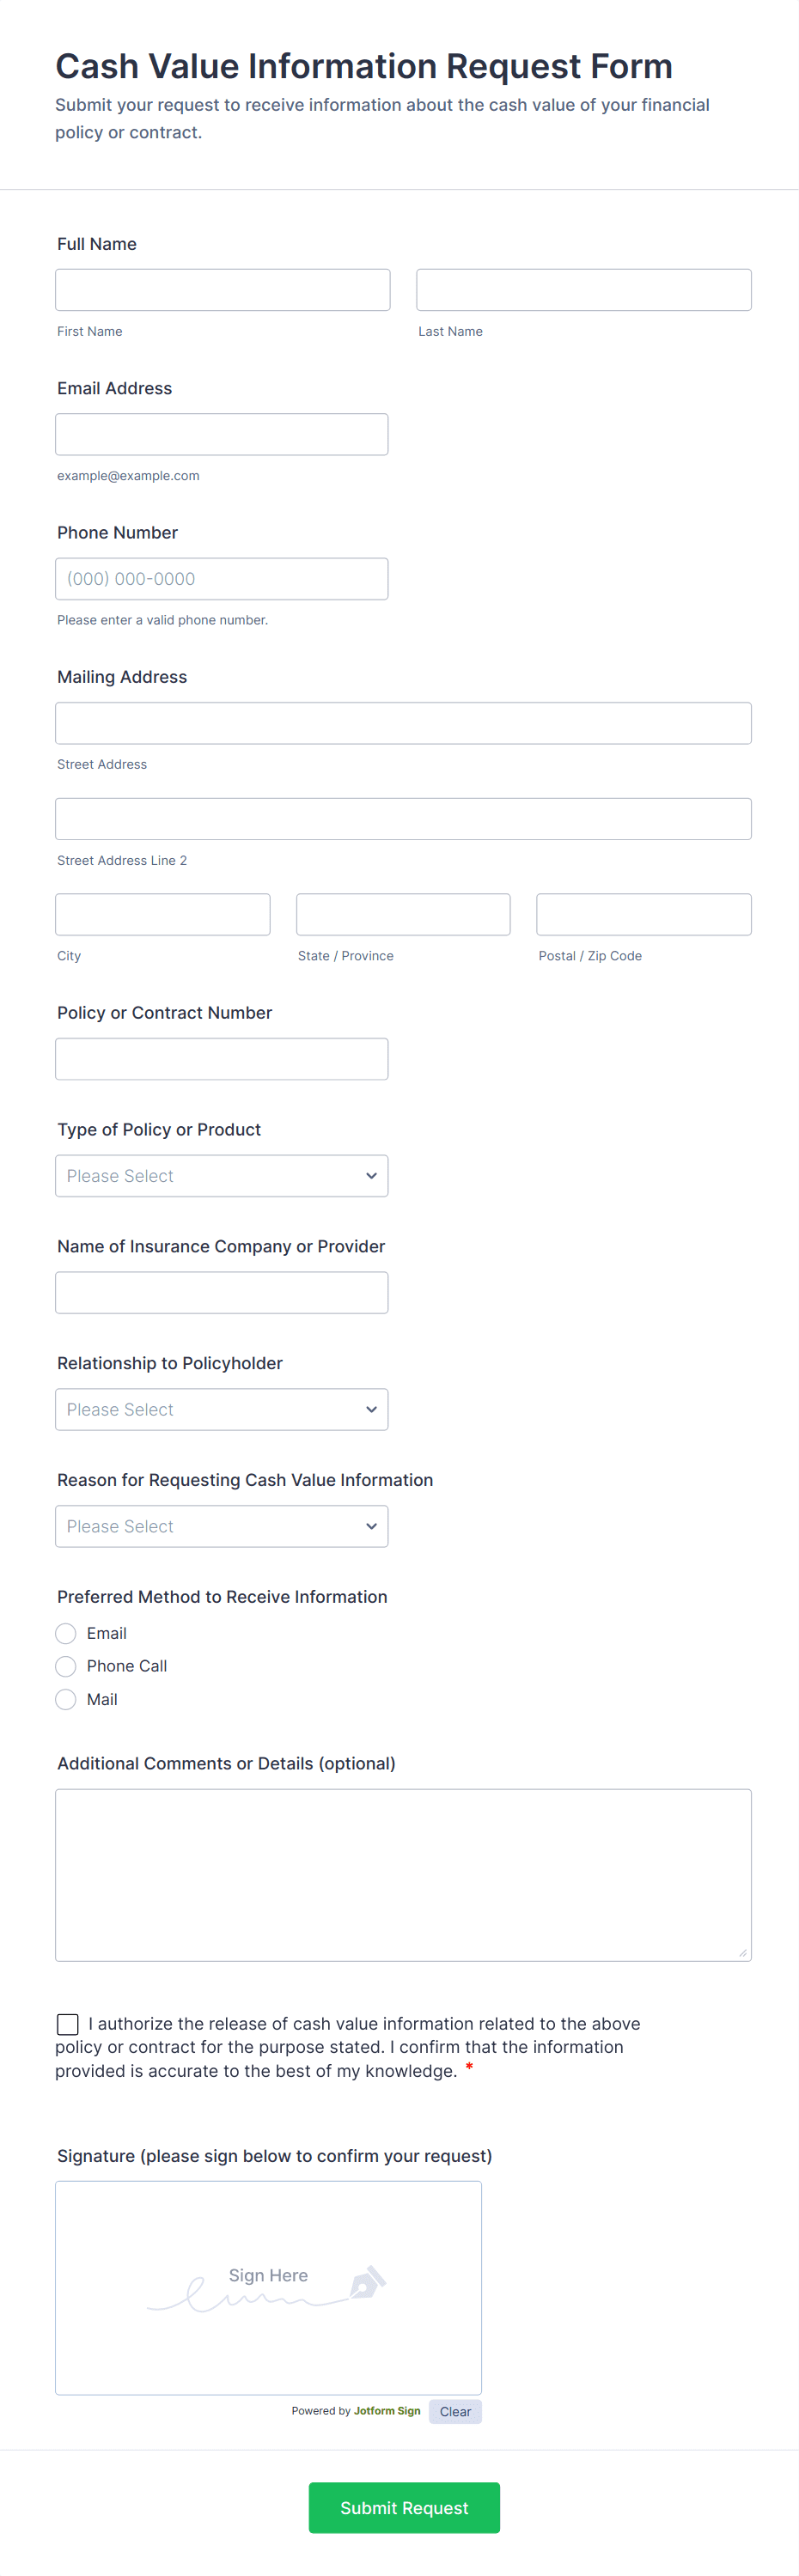The width and height of the screenshot is (799, 2576).
Task: Select the Mail radio option
Action: [x=66, y=1699]
